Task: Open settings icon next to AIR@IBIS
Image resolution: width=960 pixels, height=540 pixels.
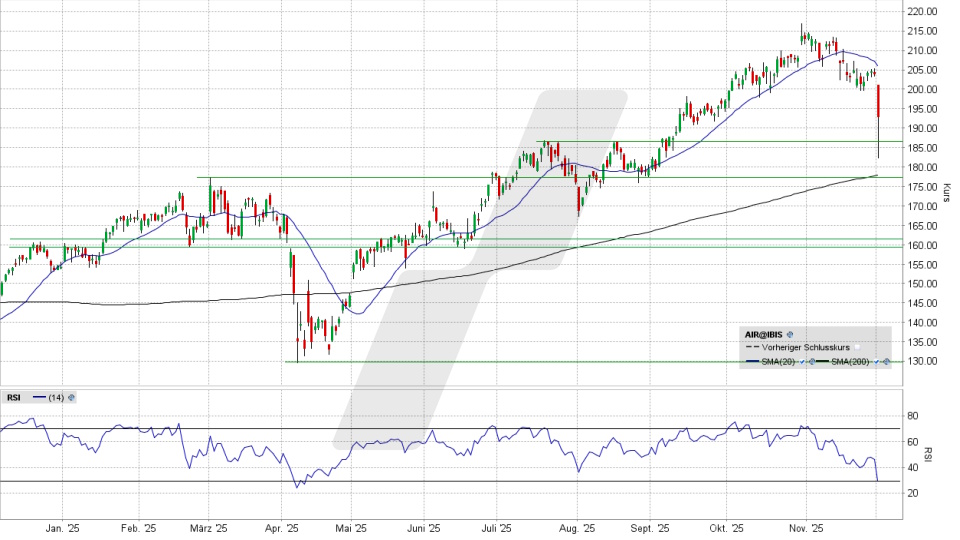Action: [790, 333]
